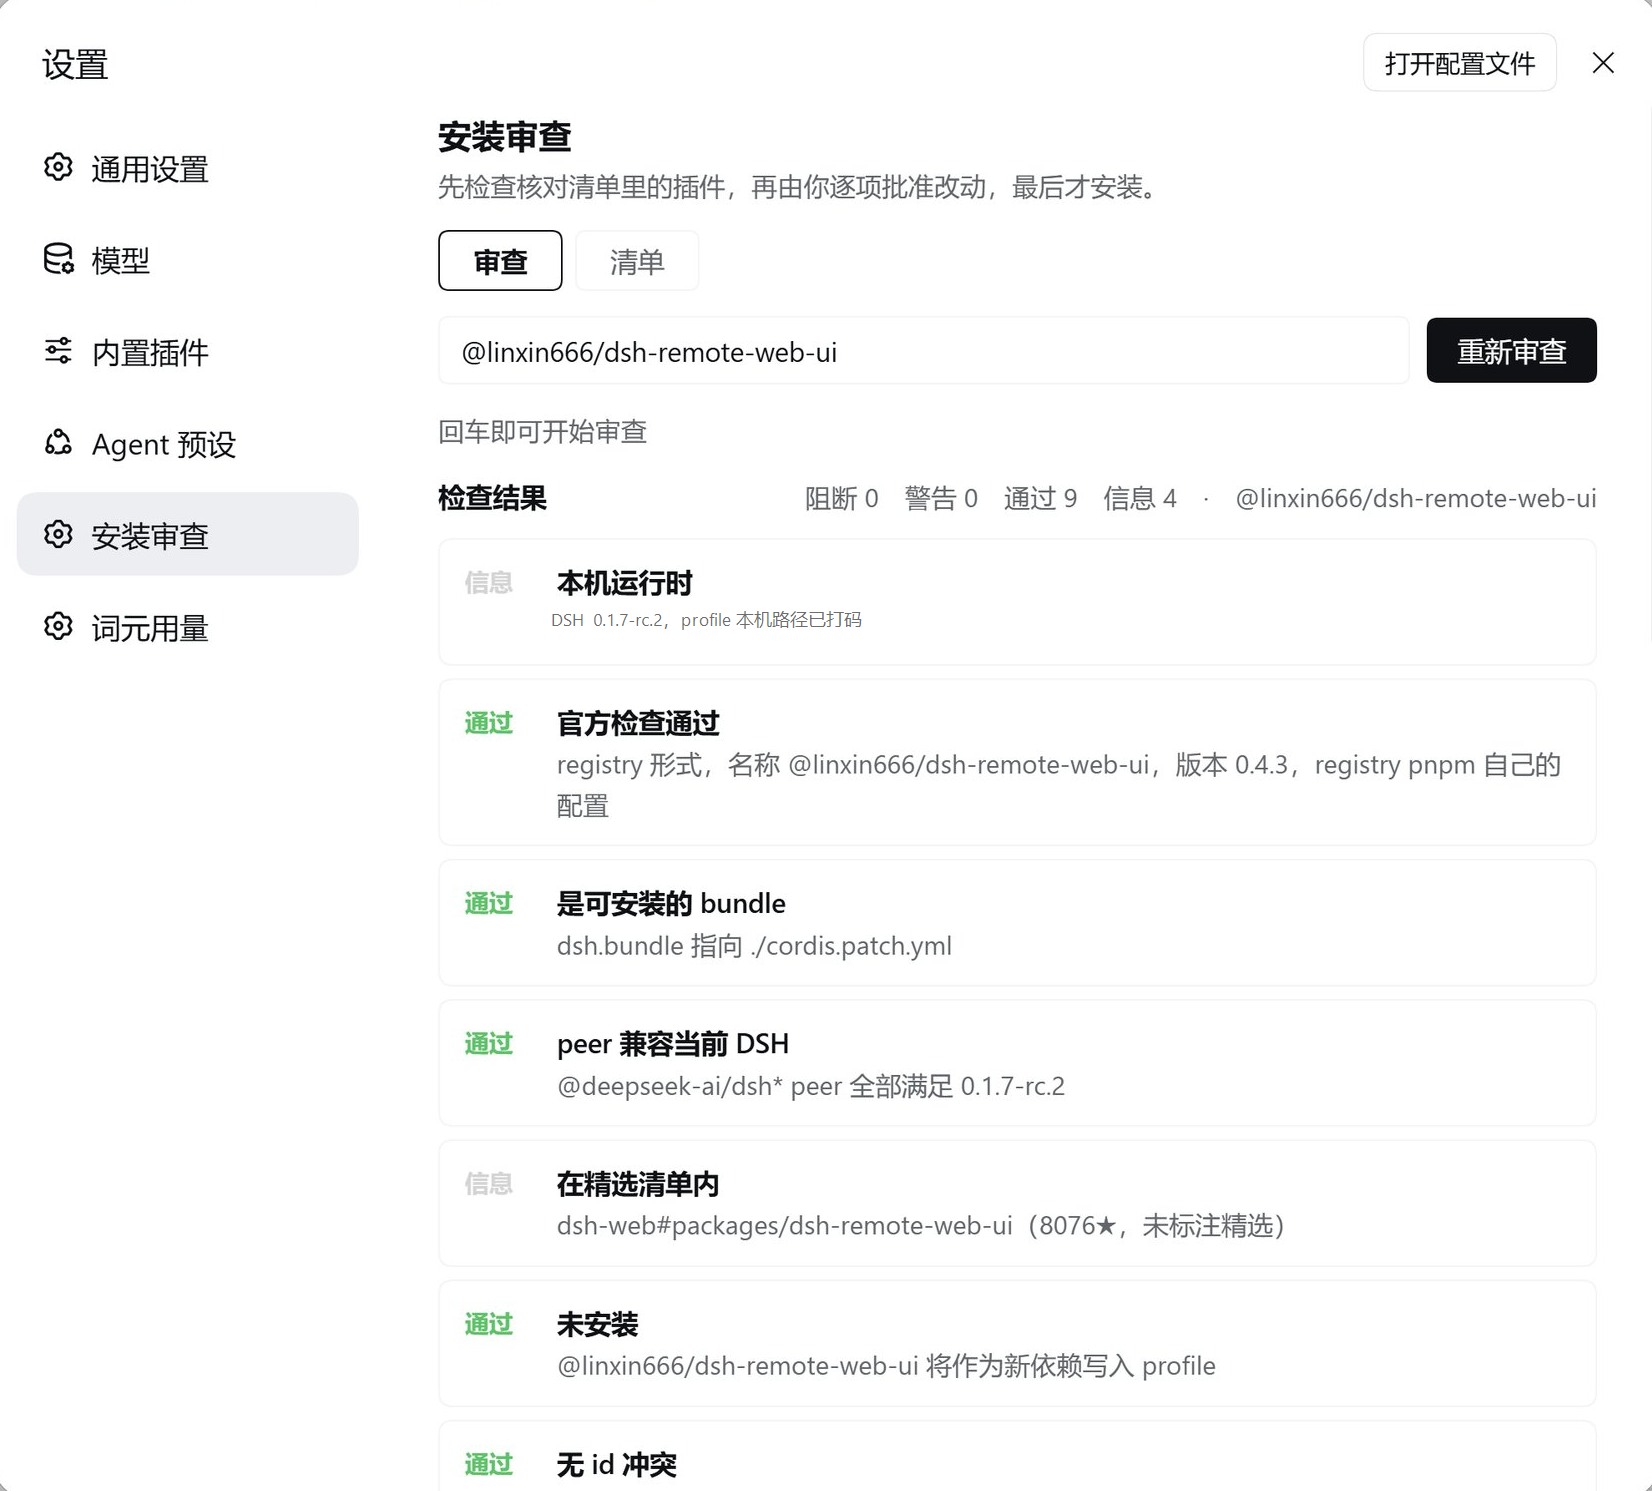Close the settings dialog with the X
This screenshot has height=1491, width=1652.
pos(1603,63)
